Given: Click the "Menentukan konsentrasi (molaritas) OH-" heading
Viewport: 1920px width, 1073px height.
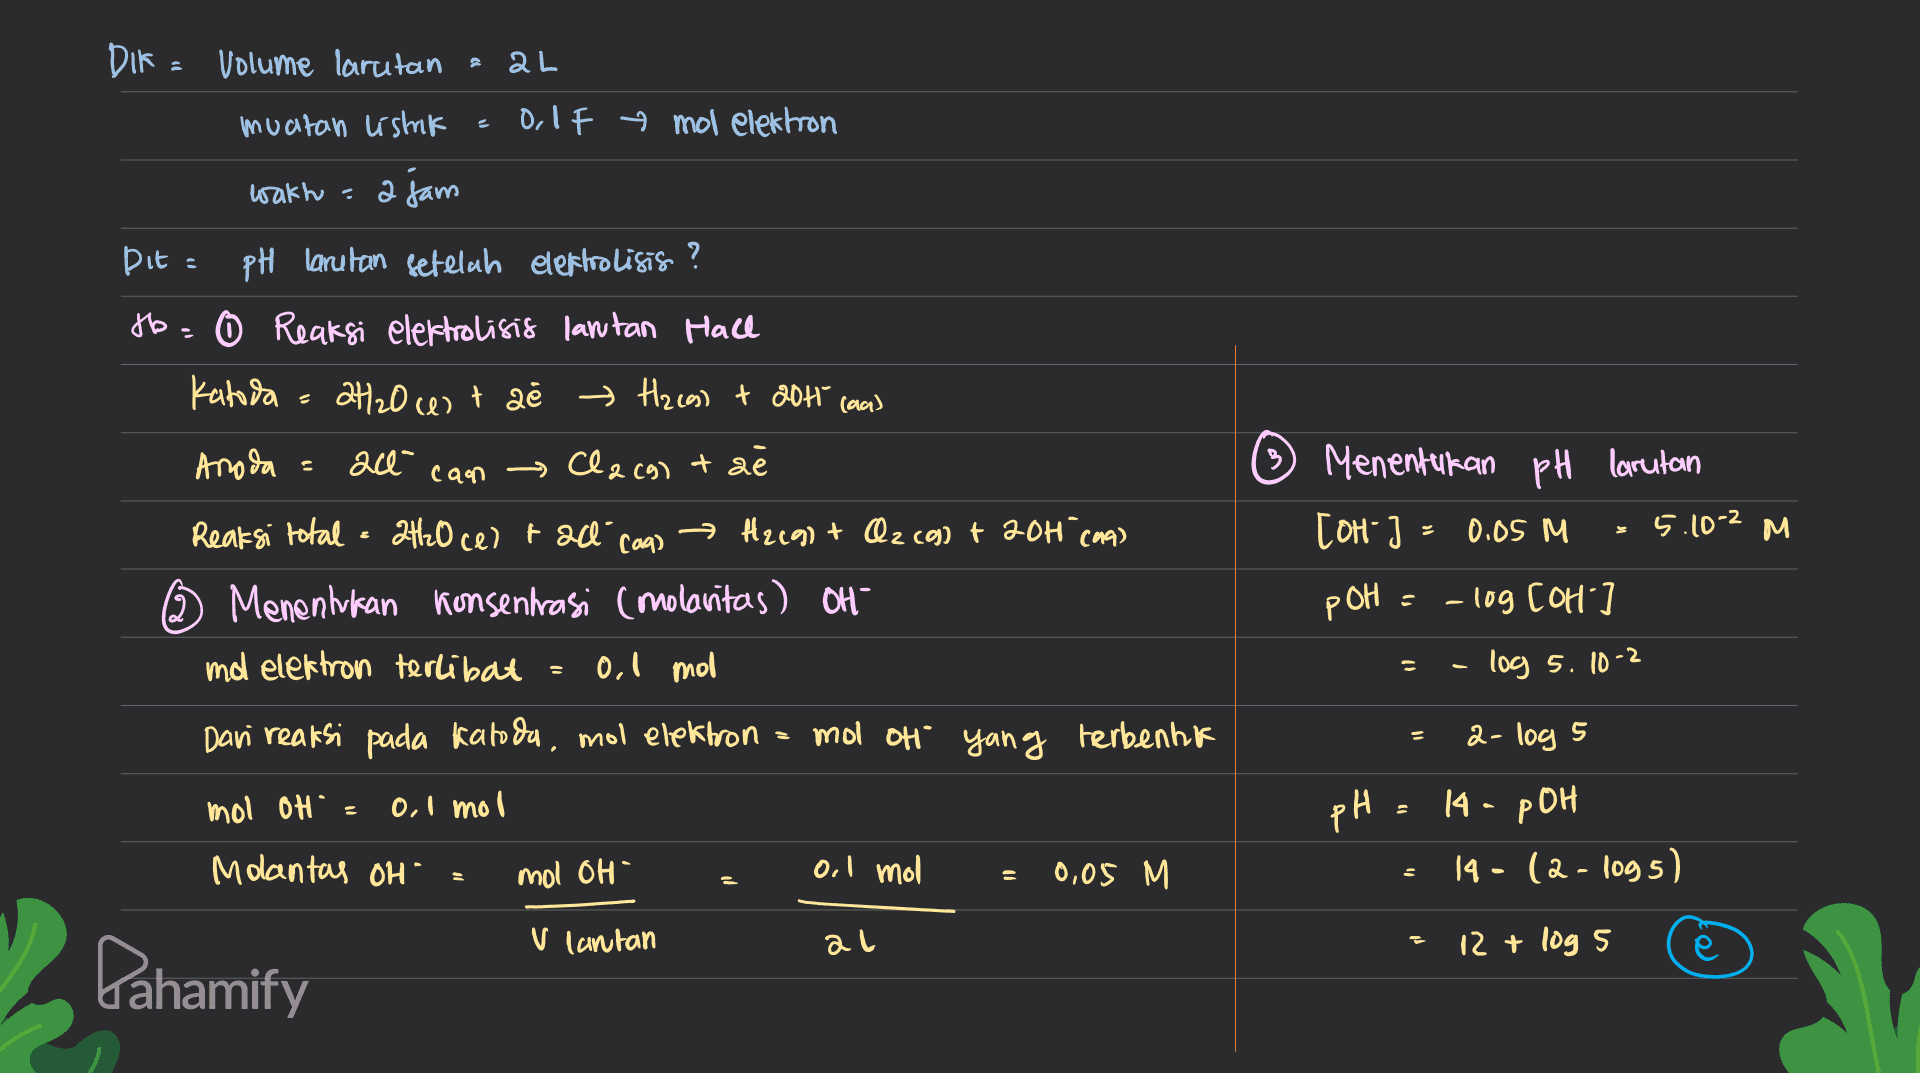Looking at the screenshot, I should 549,603.
